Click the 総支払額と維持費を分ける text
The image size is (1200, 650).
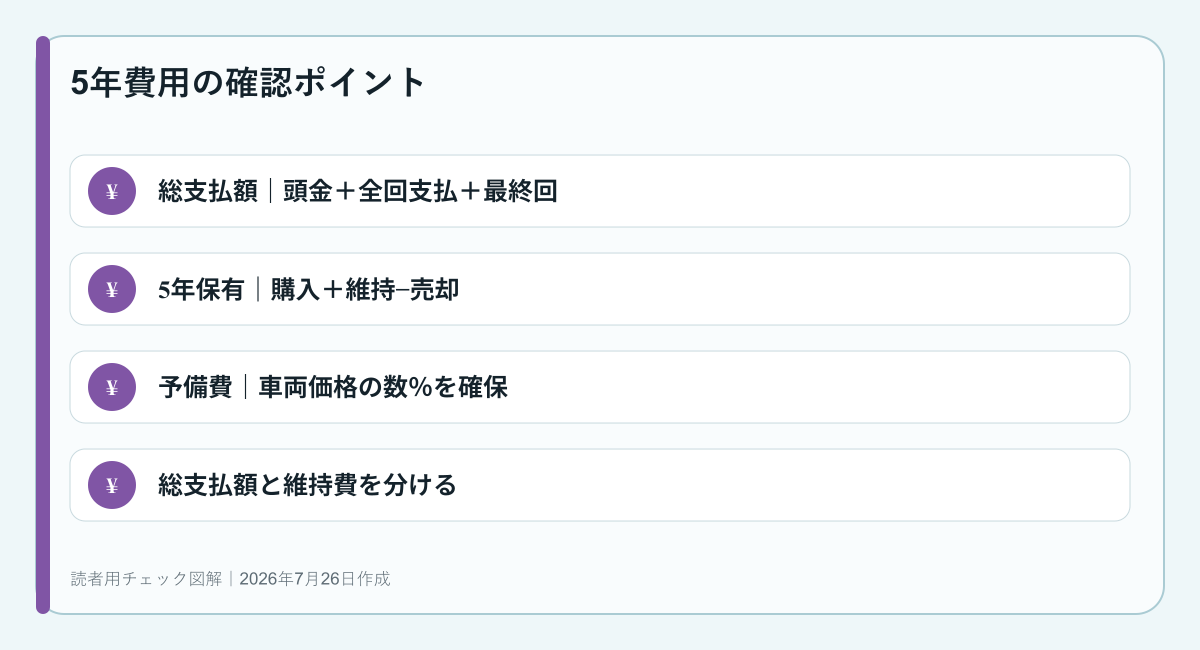[308, 485]
